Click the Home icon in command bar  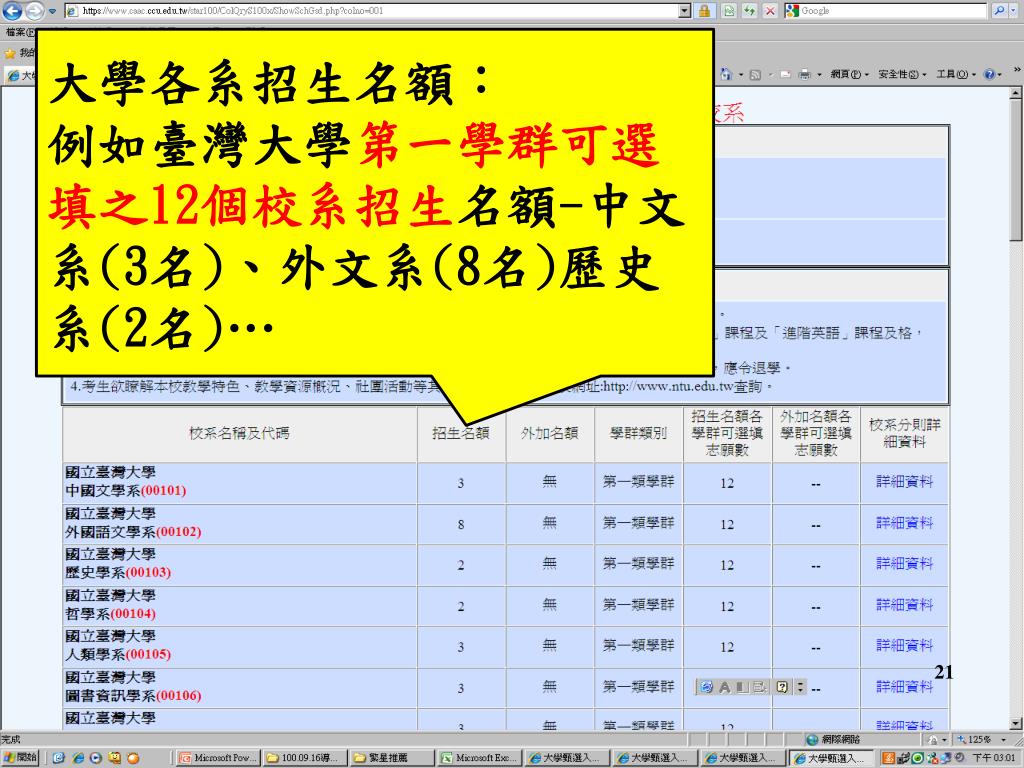726,74
